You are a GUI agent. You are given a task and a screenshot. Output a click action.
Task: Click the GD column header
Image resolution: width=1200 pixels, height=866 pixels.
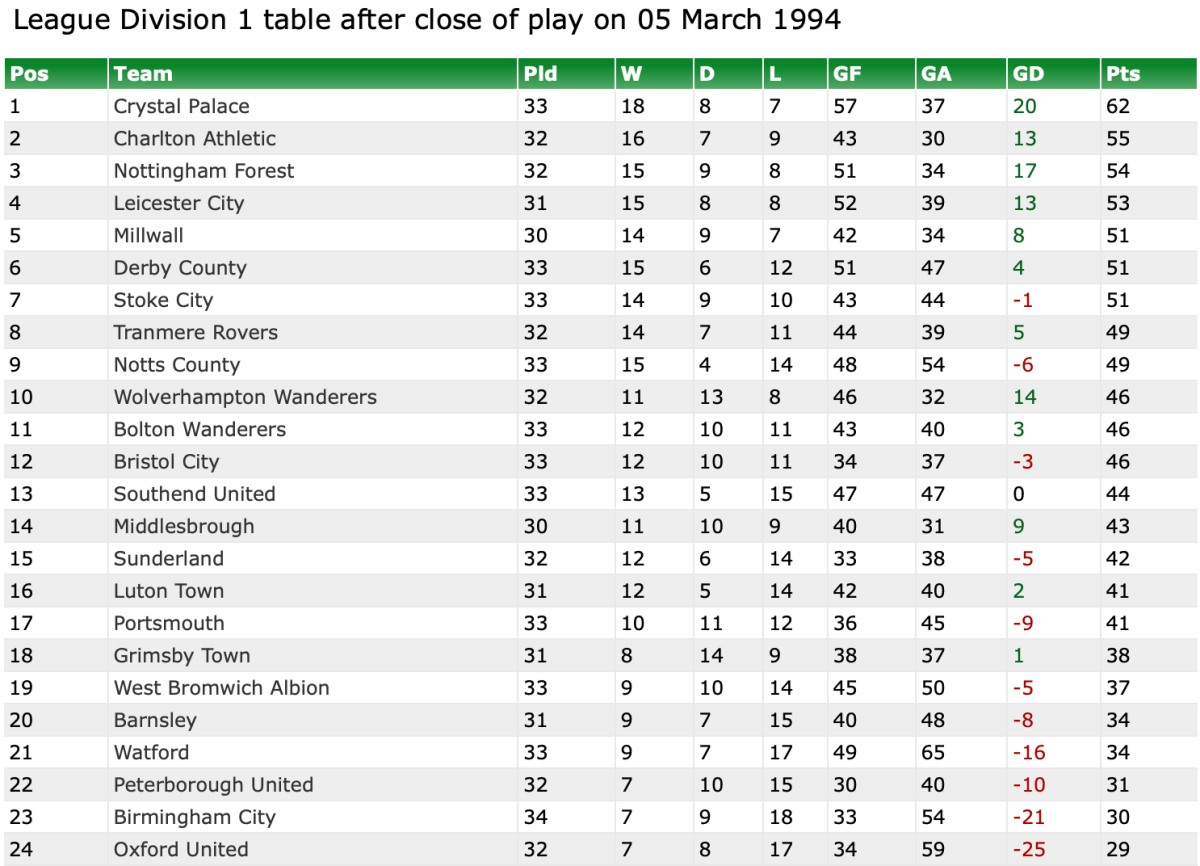point(1028,74)
